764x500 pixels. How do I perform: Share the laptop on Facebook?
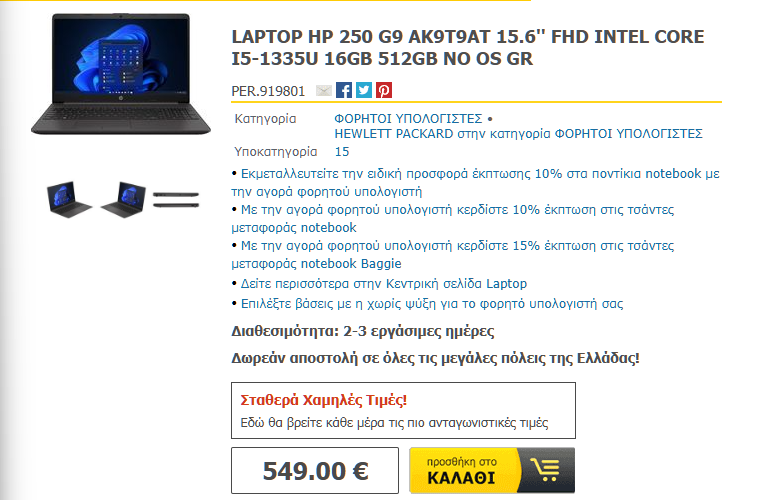coord(344,90)
